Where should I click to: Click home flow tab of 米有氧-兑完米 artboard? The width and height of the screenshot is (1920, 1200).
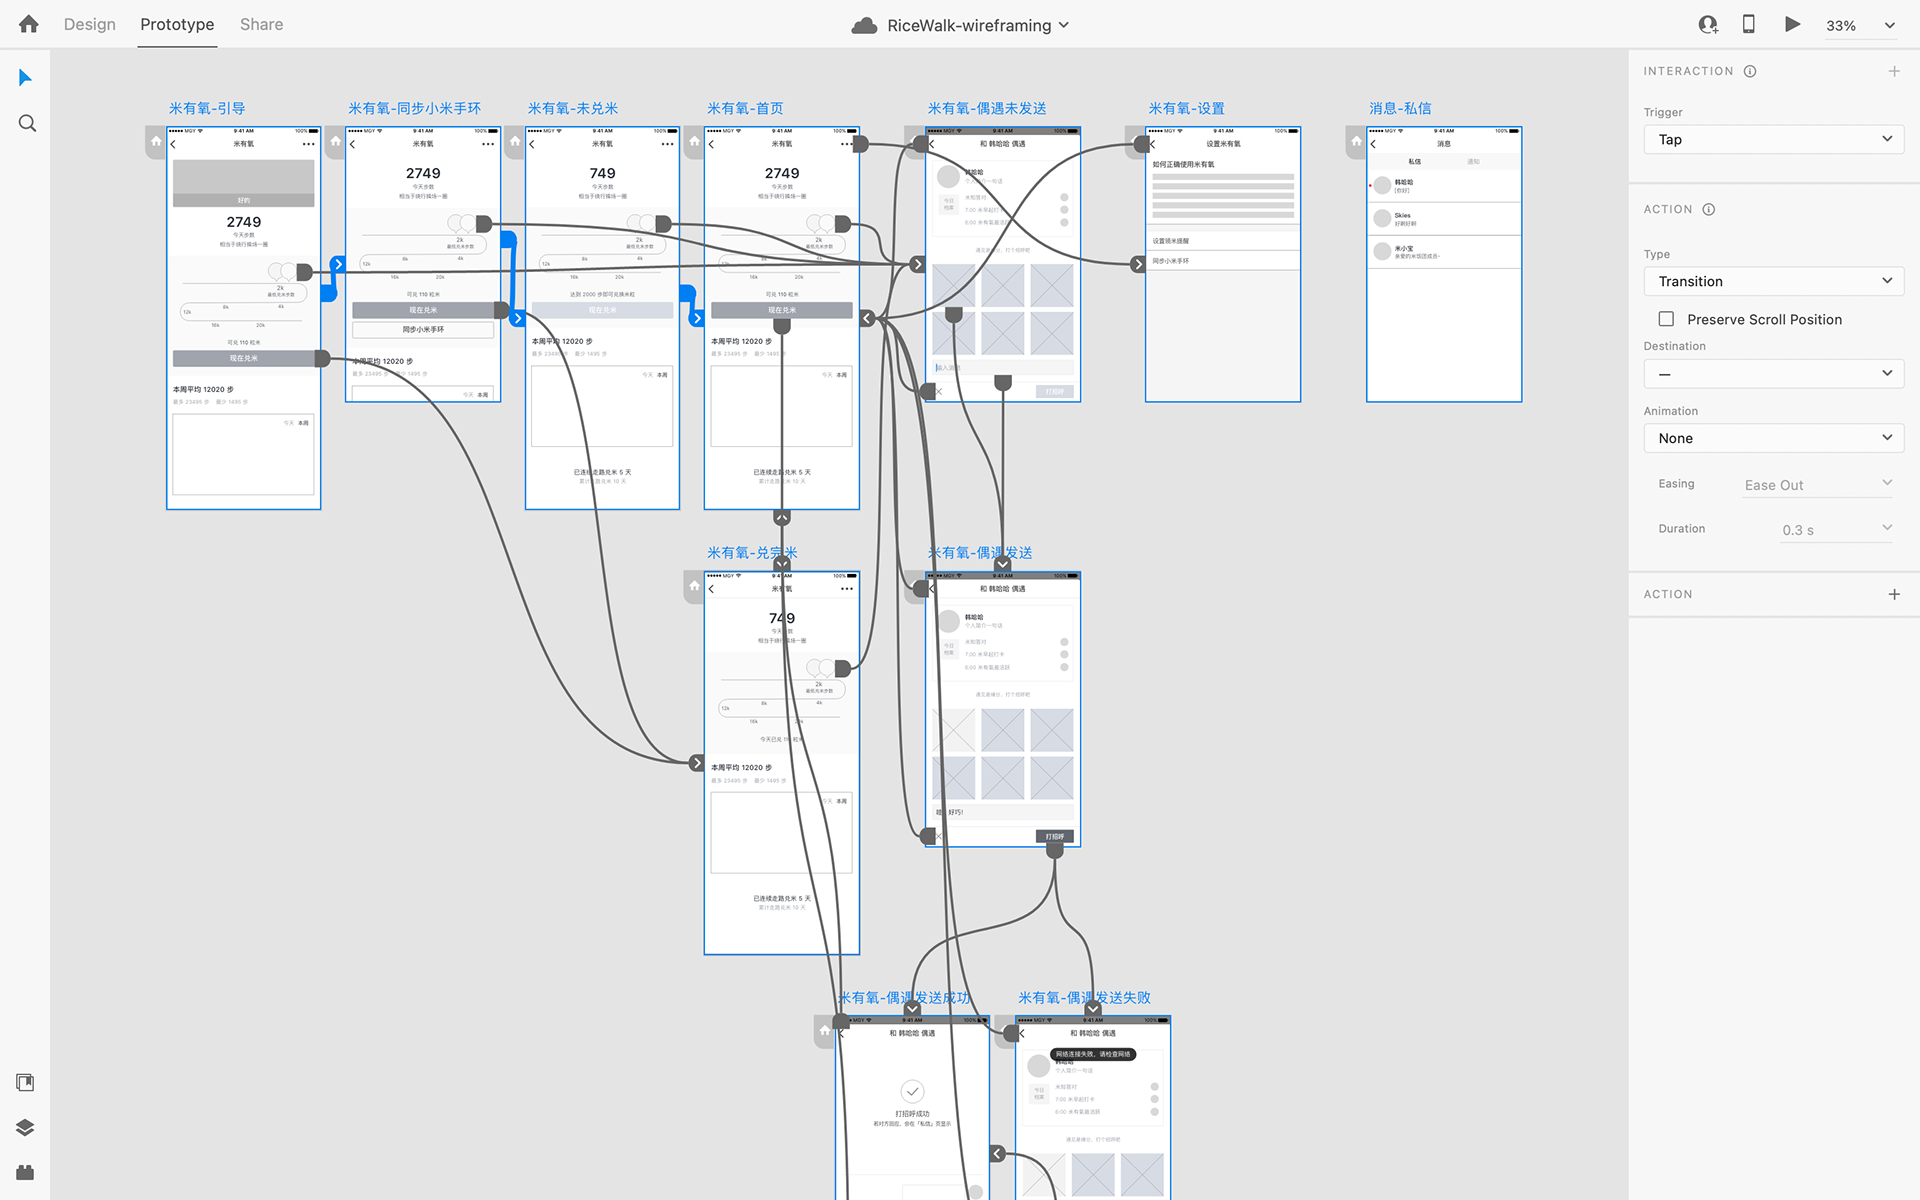click(x=694, y=587)
